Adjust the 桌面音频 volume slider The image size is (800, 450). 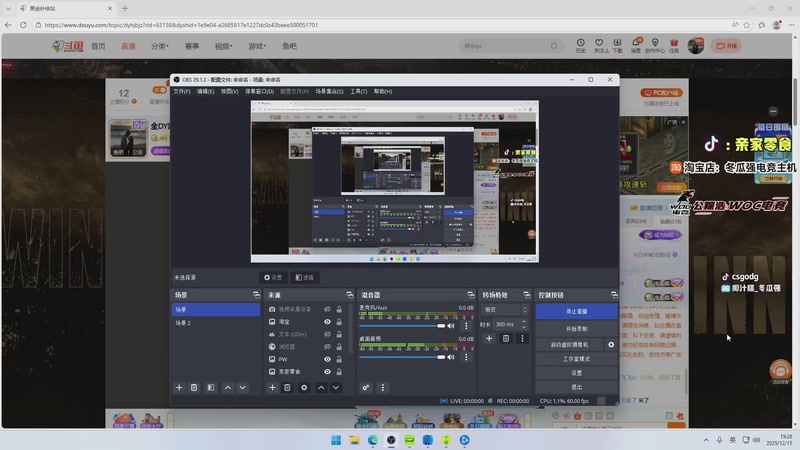click(x=400, y=356)
